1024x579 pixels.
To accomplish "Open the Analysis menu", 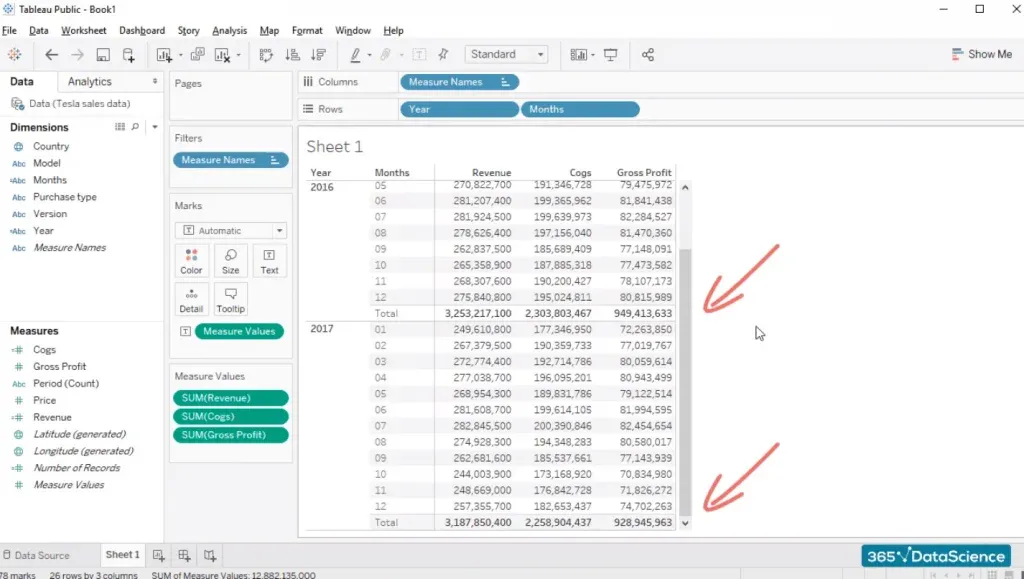I will [x=230, y=31].
